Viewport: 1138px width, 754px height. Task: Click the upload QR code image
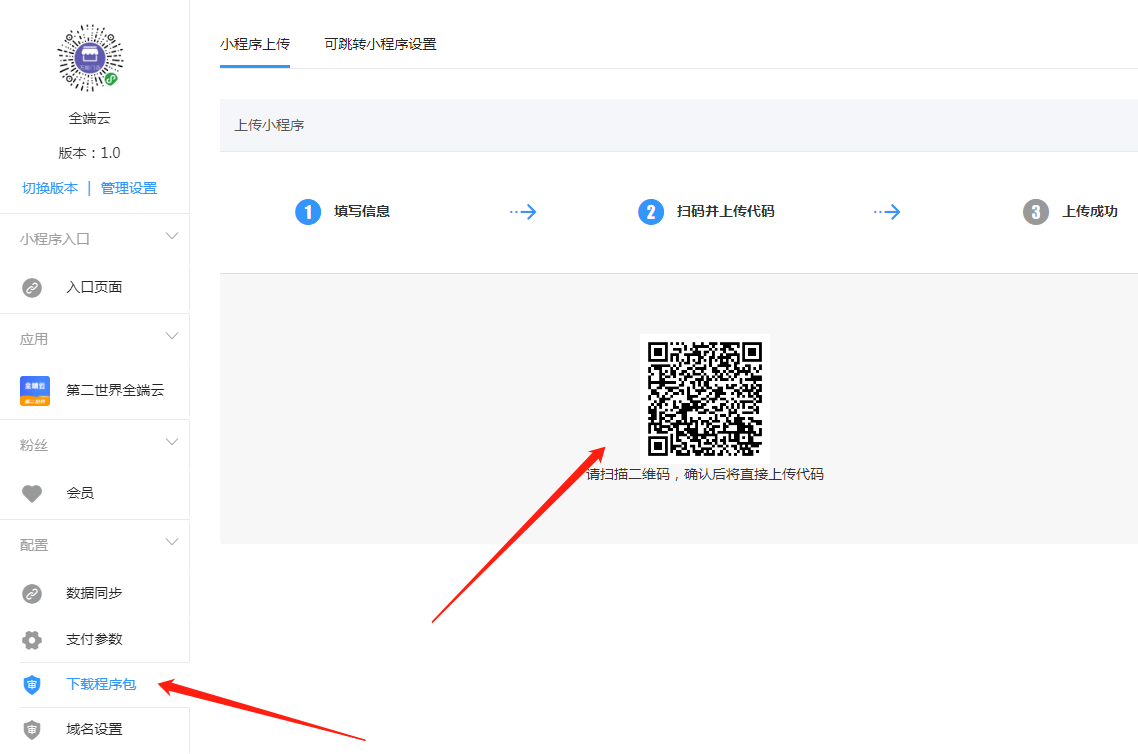tap(705, 398)
